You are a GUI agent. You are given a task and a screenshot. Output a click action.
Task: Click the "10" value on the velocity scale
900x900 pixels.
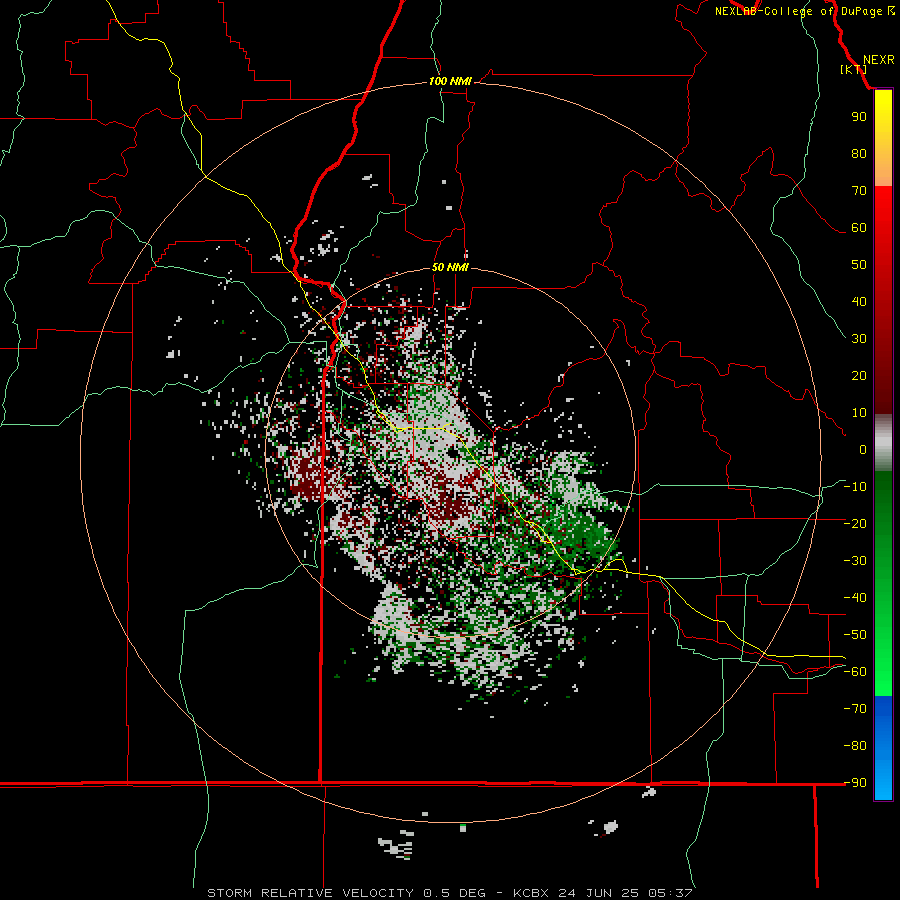pyautogui.click(x=859, y=413)
